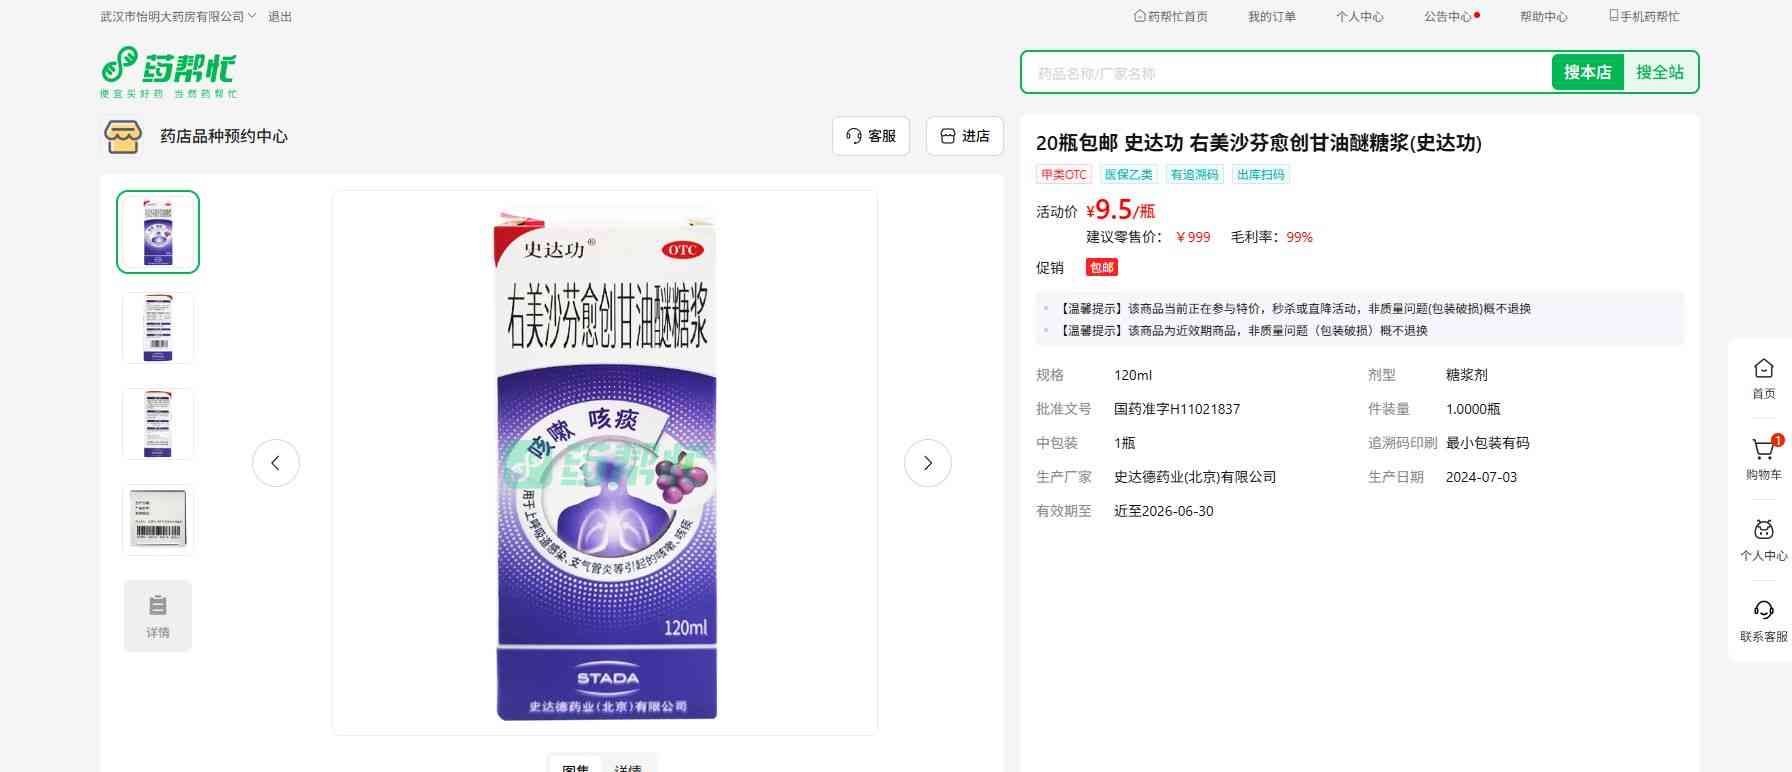Open 公告中心 in the top menu

tap(1448, 16)
